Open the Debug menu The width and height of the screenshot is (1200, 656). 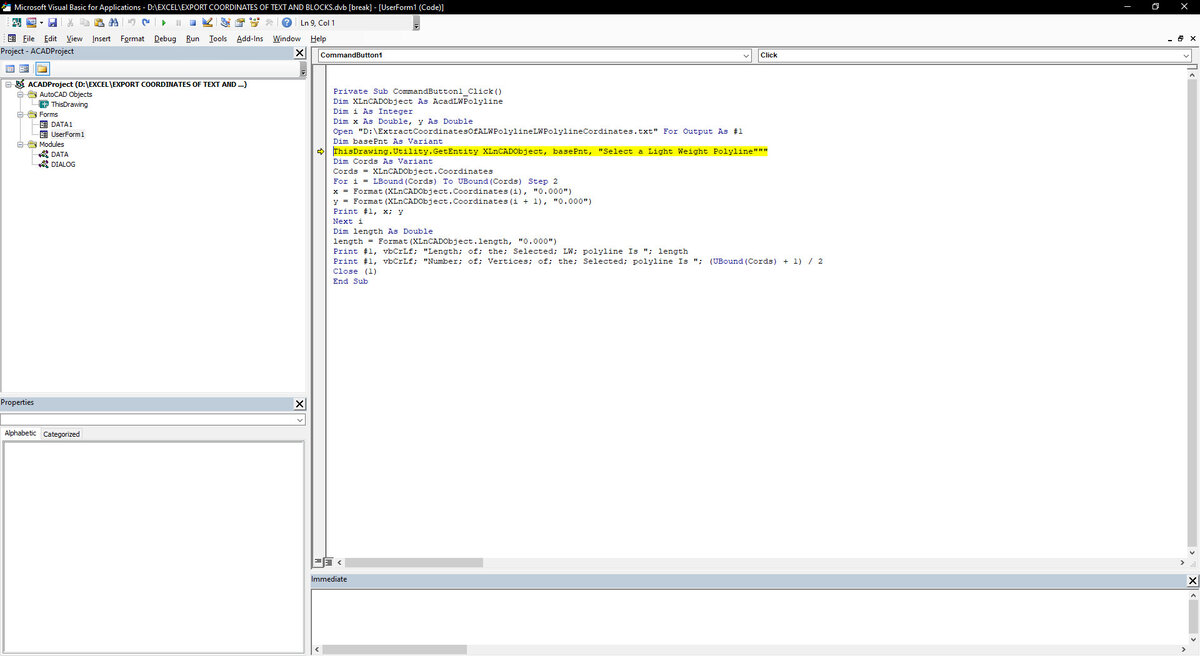165,39
